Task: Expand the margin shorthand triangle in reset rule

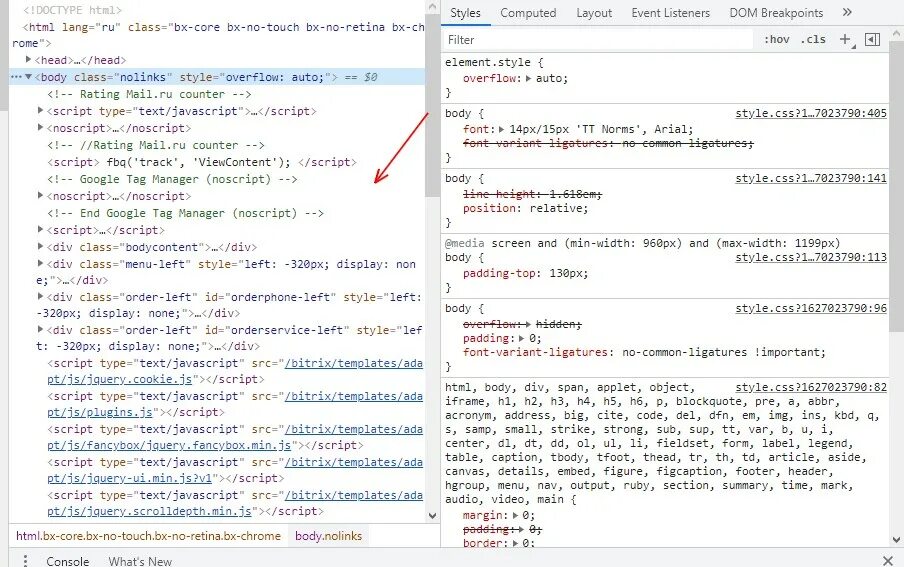Action: click(515, 515)
